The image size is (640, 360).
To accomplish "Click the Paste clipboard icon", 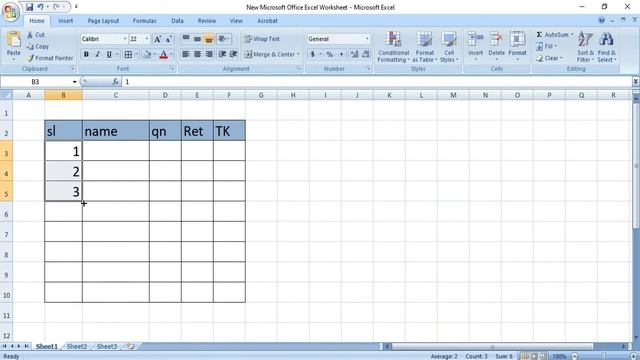I will 13,40.
